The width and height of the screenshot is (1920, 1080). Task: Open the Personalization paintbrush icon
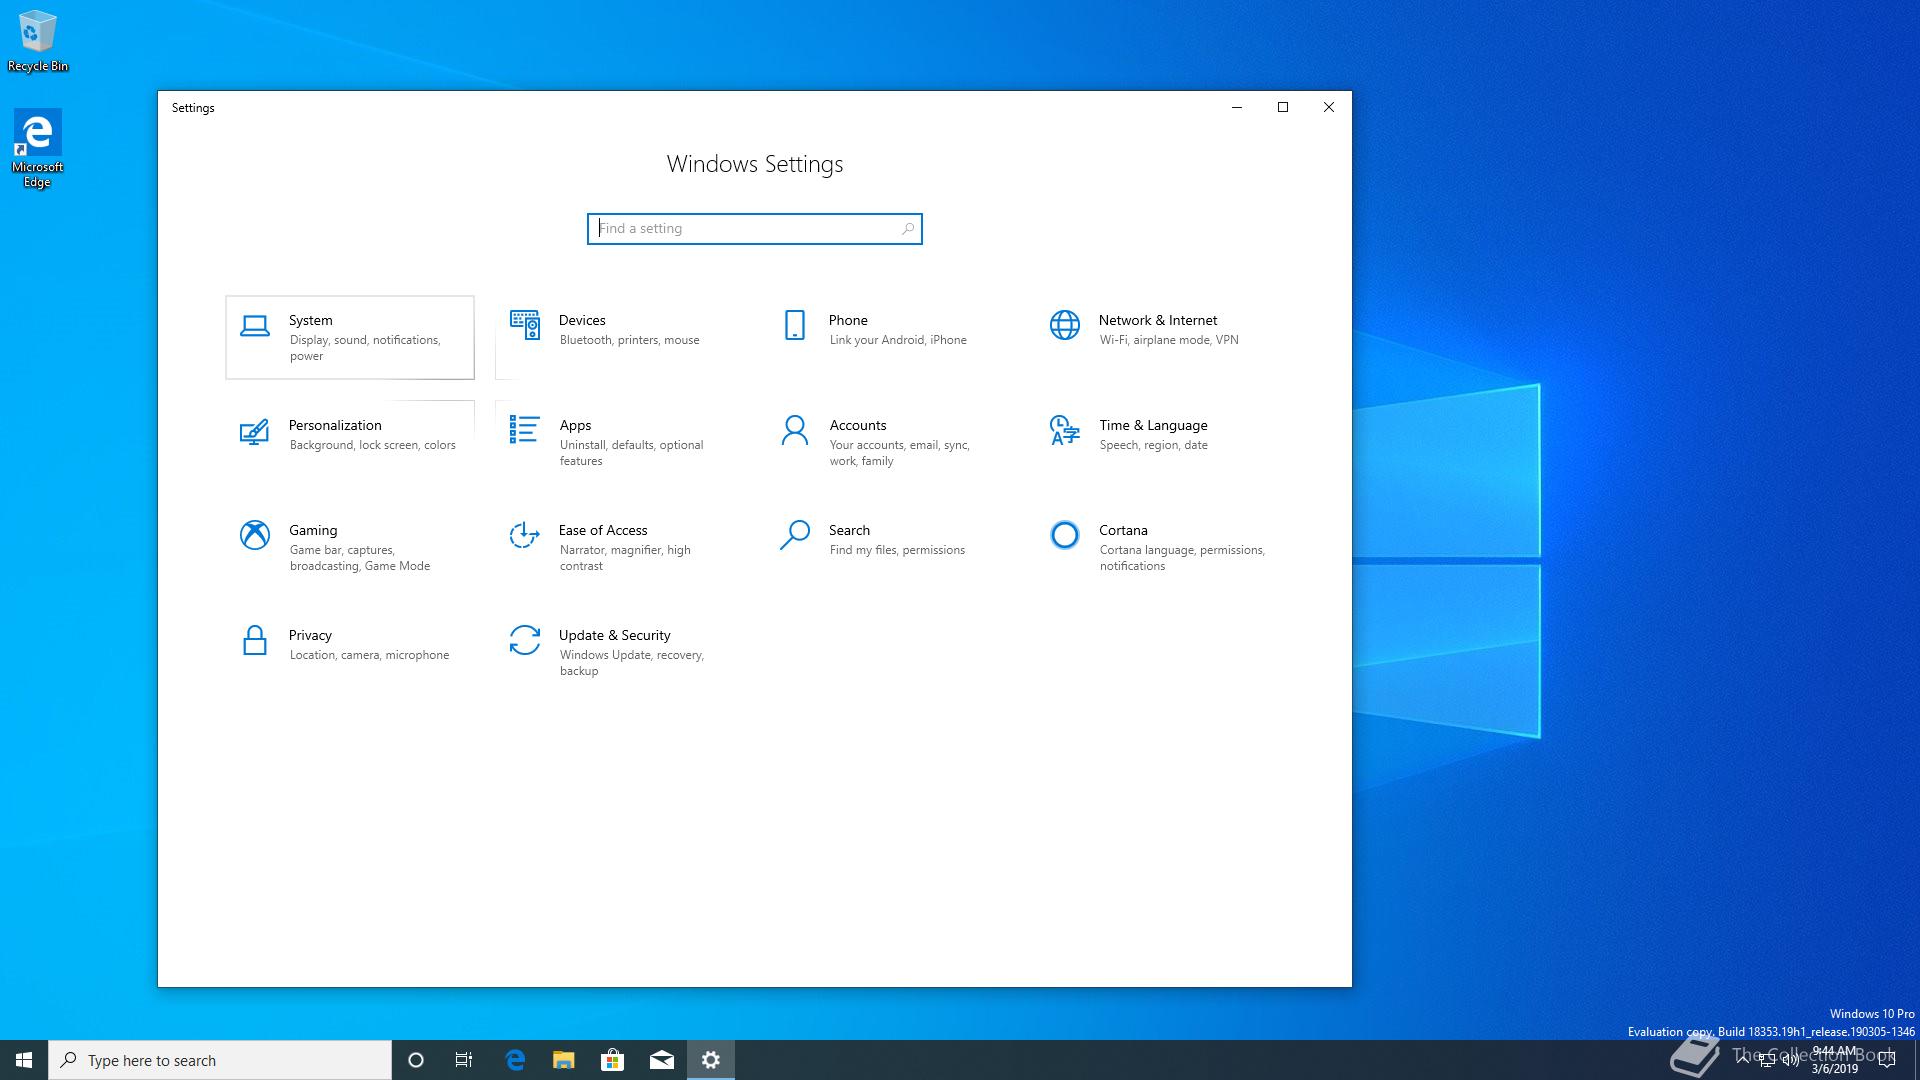tap(255, 431)
